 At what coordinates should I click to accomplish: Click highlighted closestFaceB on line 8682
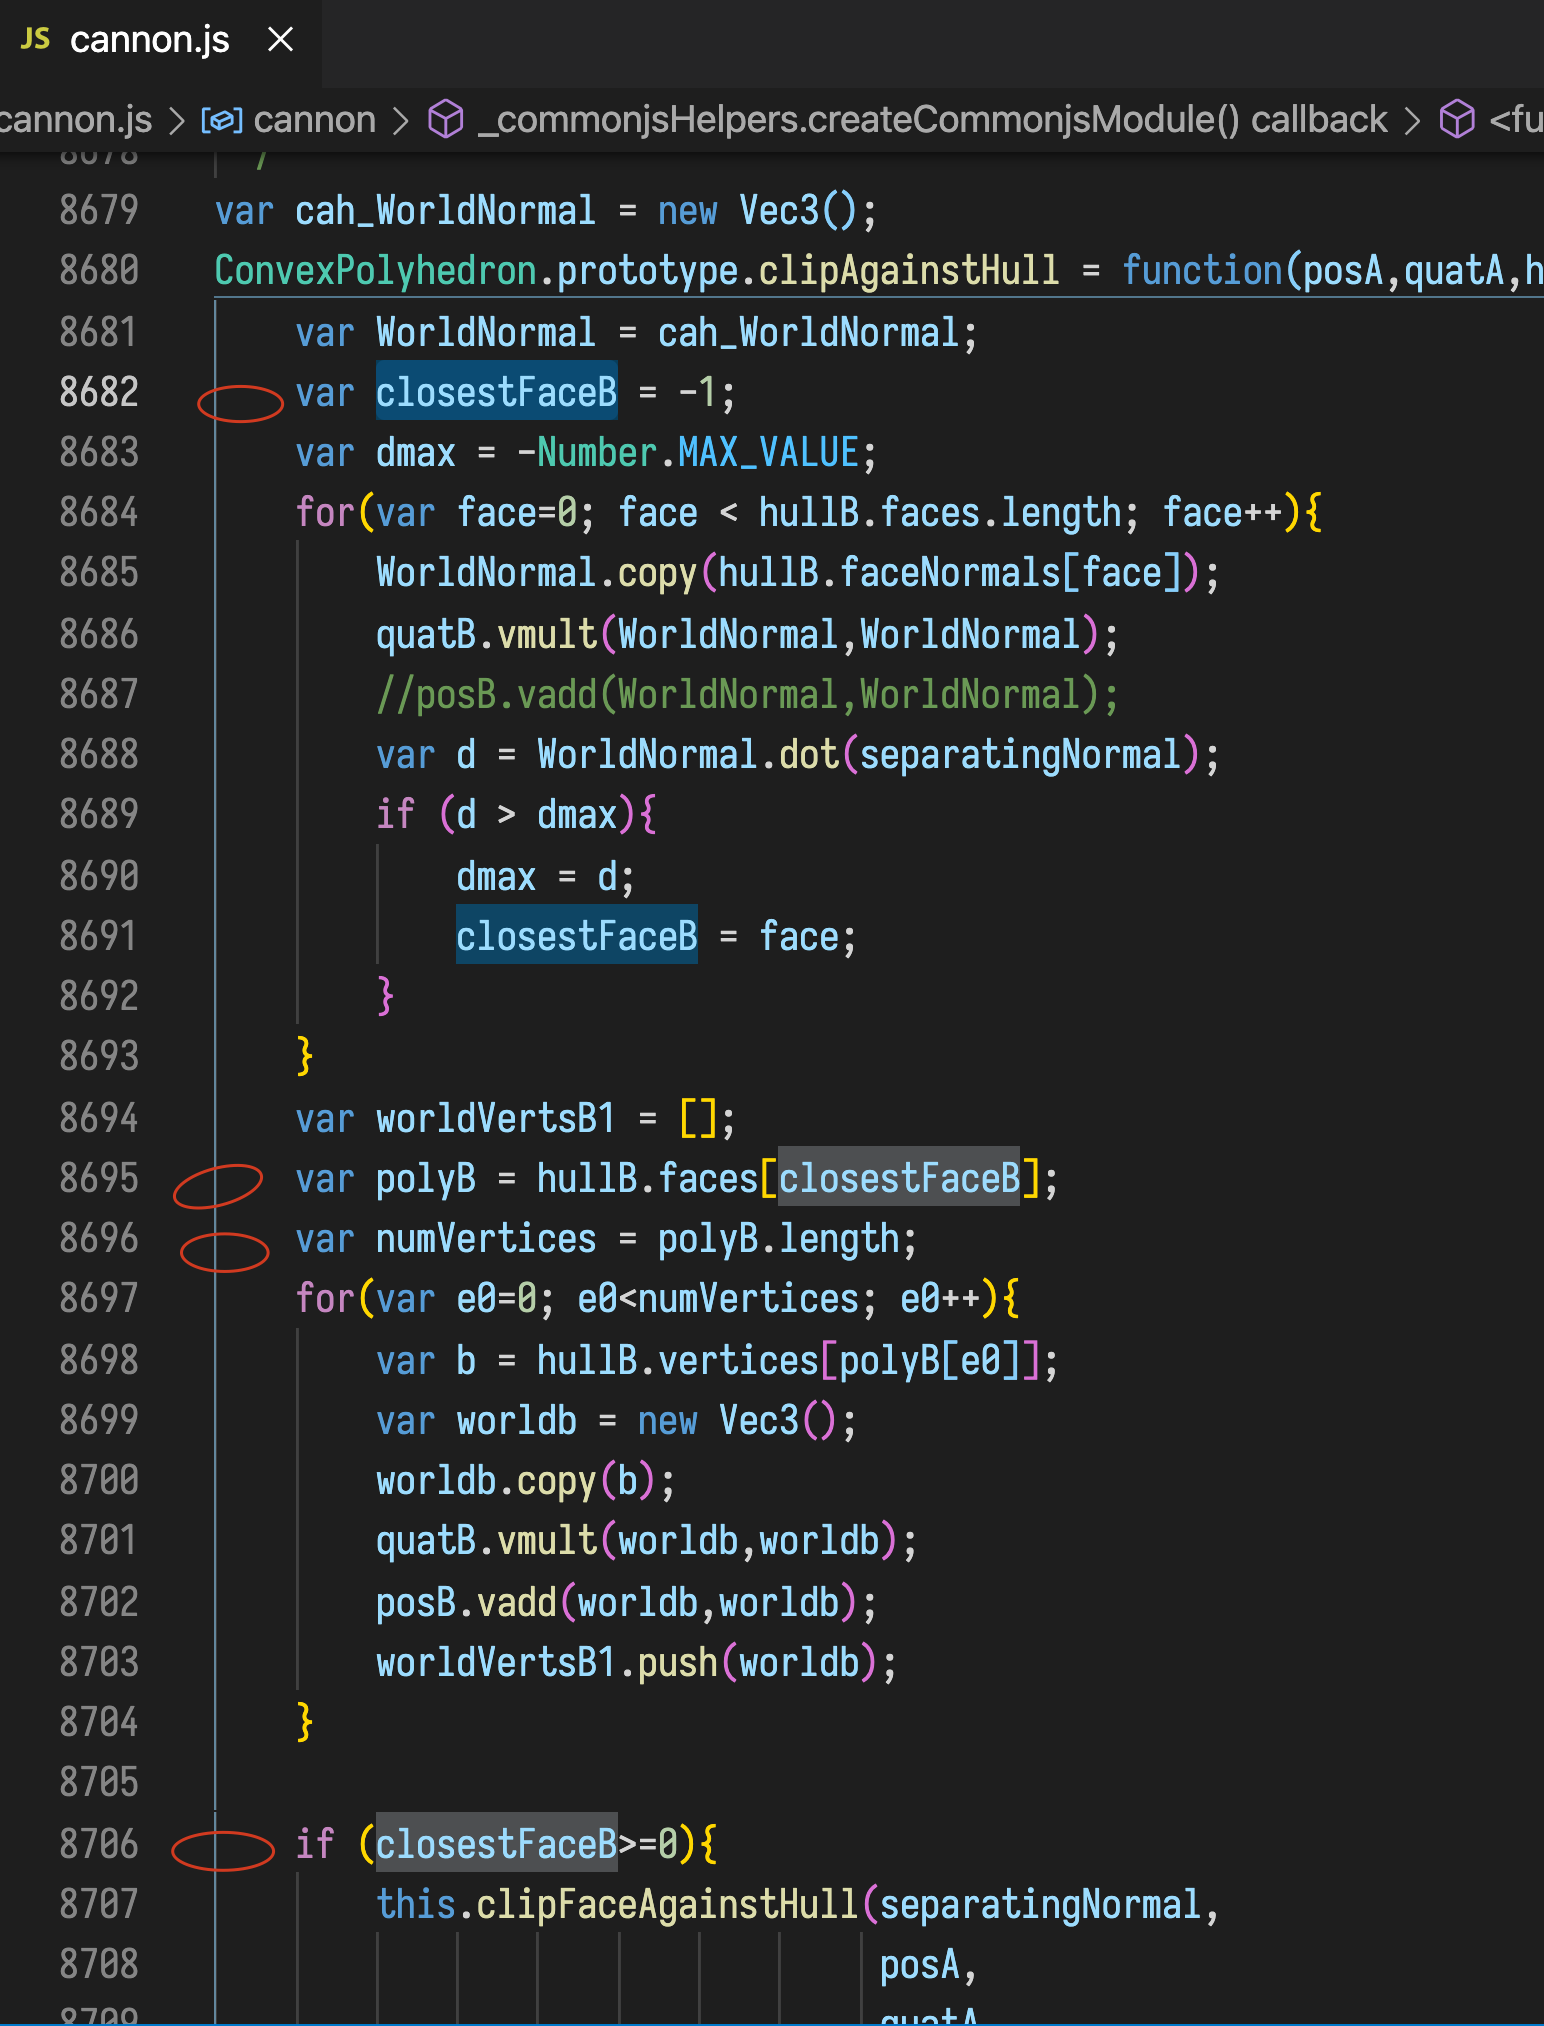(x=496, y=392)
